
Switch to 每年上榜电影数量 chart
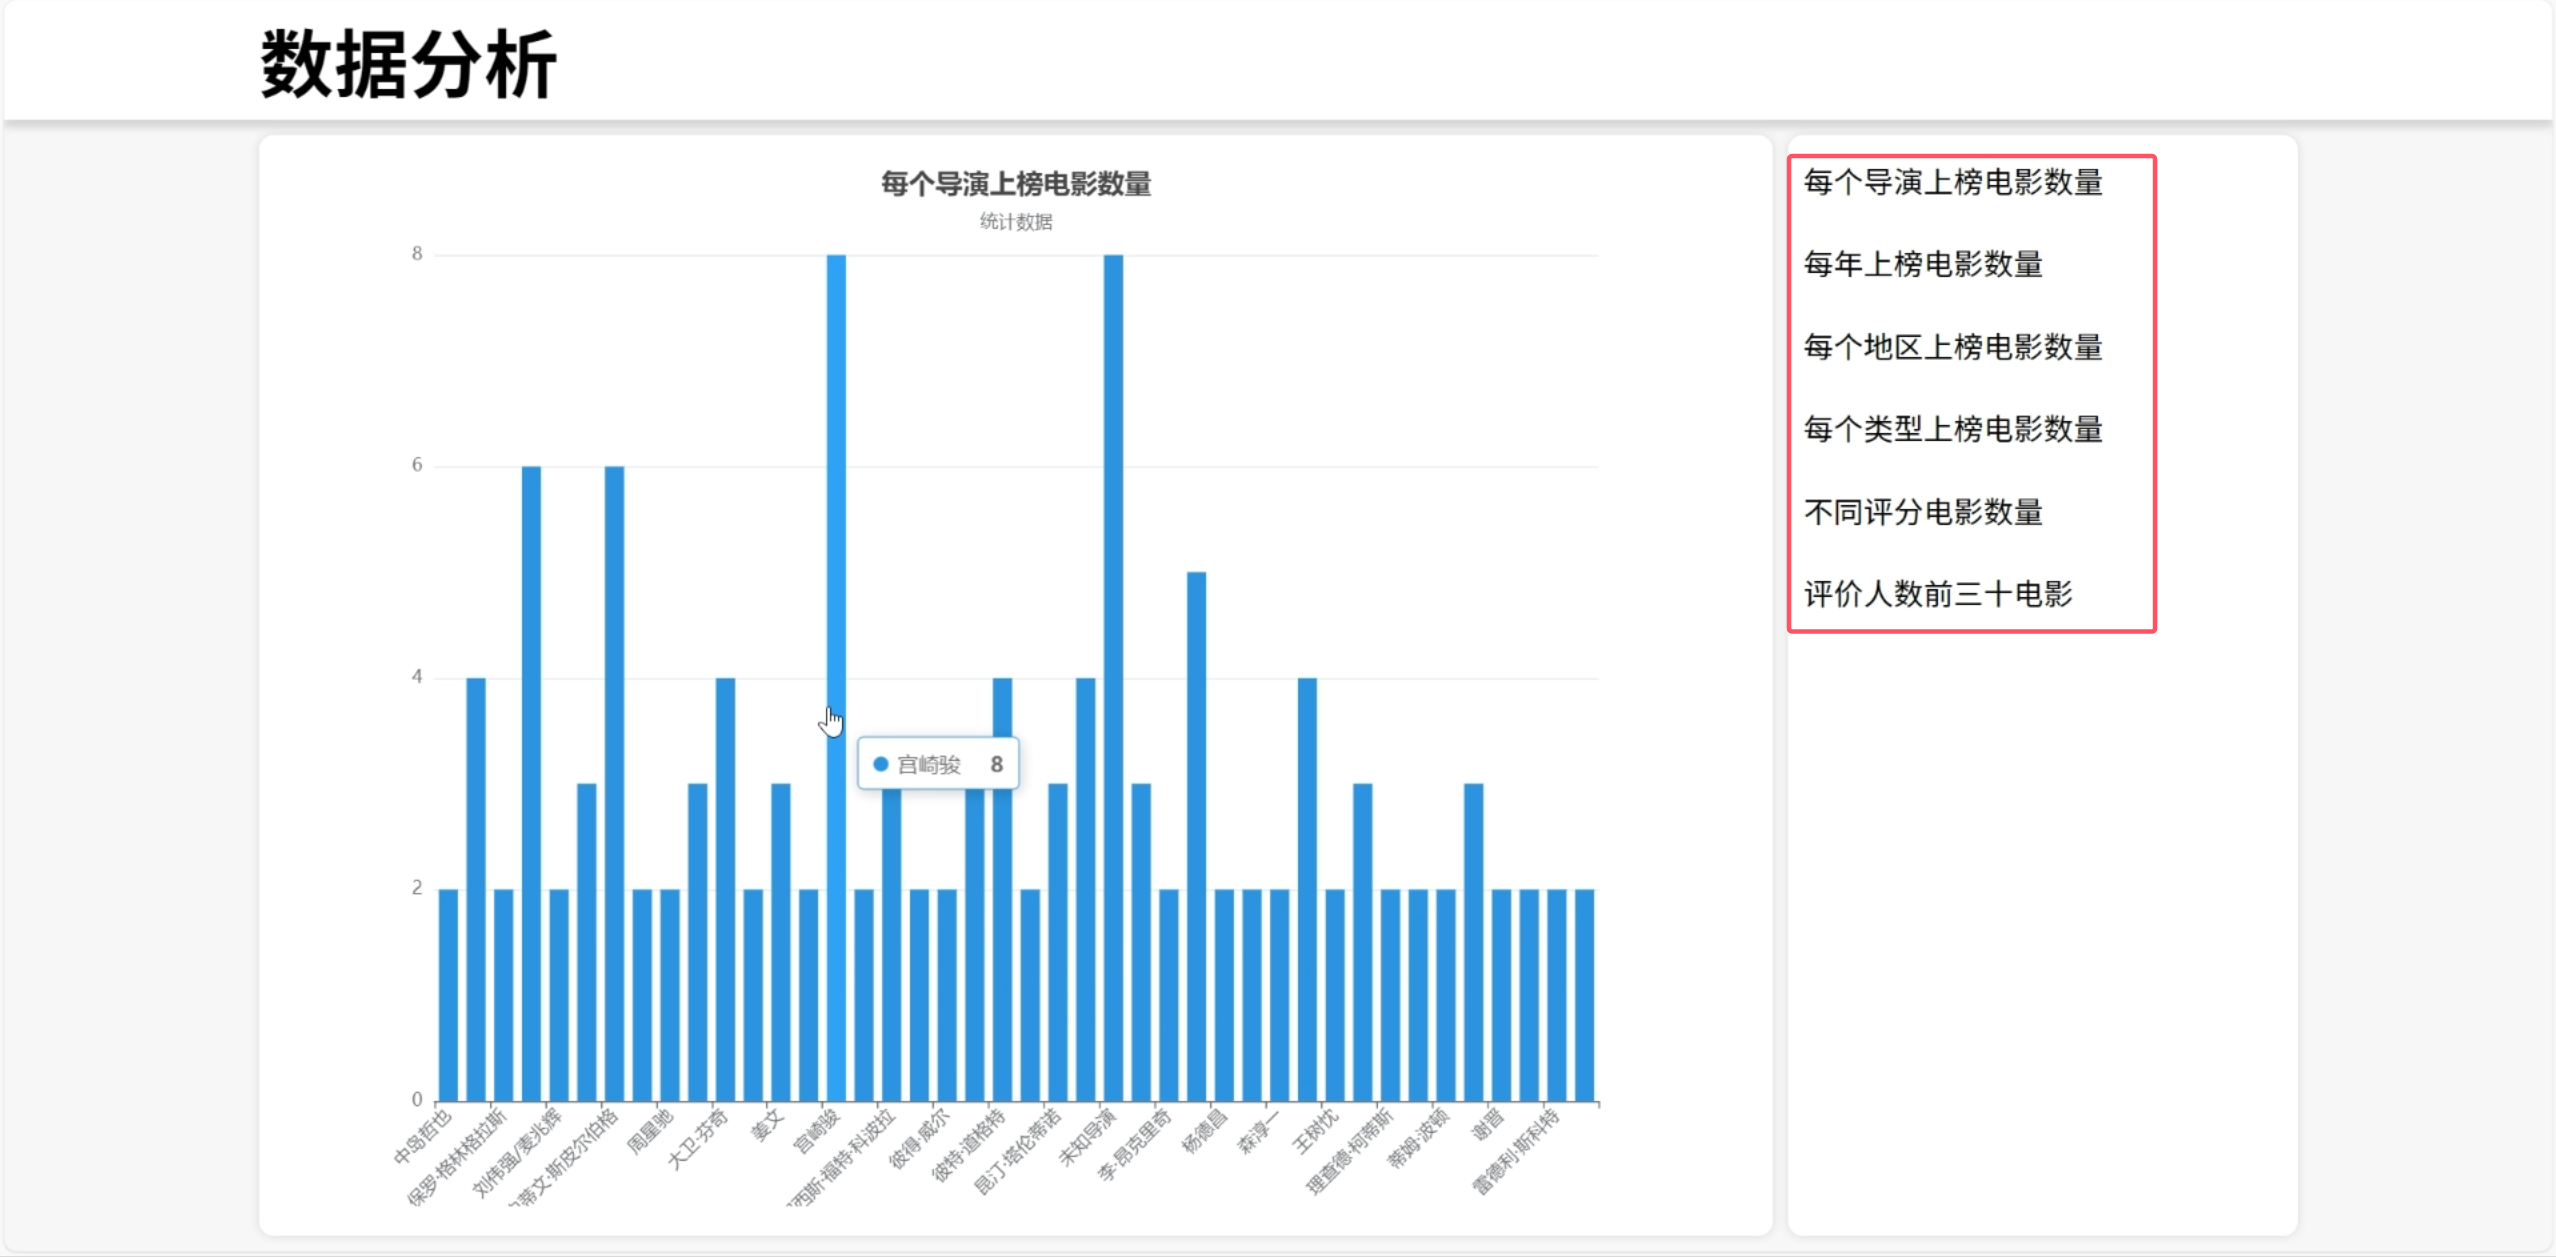point(1923,264)
